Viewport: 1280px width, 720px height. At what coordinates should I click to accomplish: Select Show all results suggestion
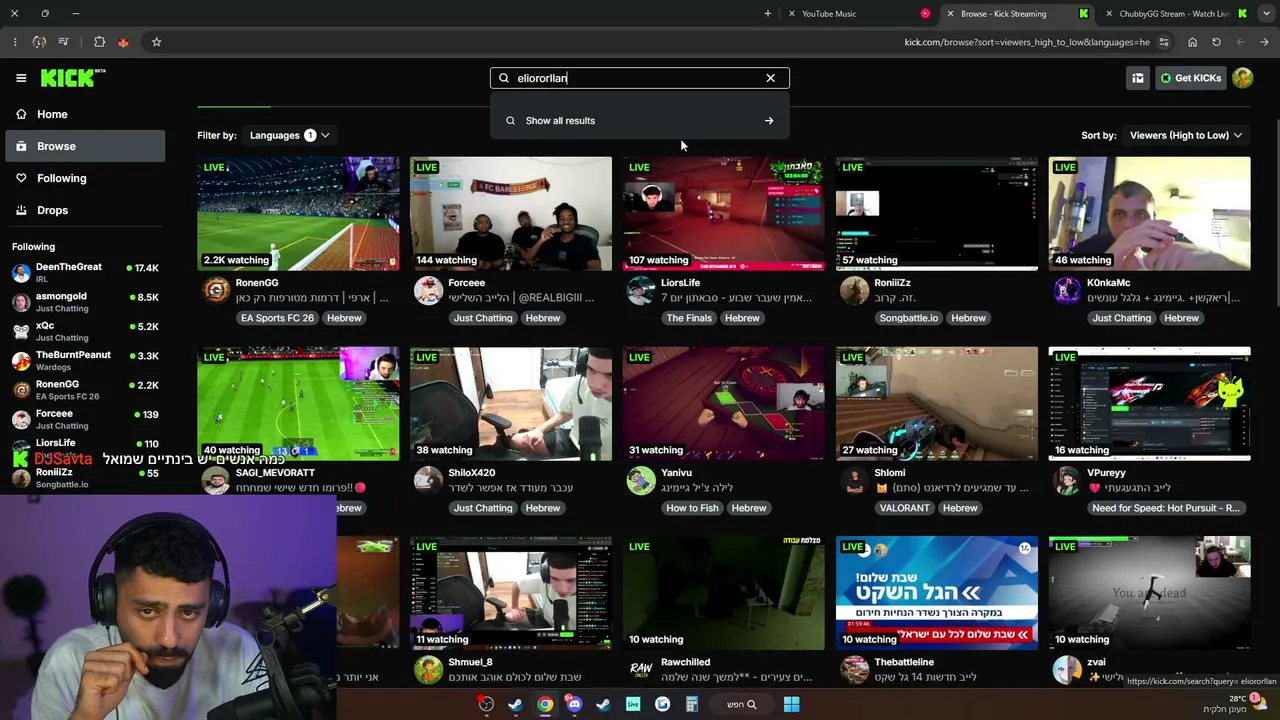(640, 121)
